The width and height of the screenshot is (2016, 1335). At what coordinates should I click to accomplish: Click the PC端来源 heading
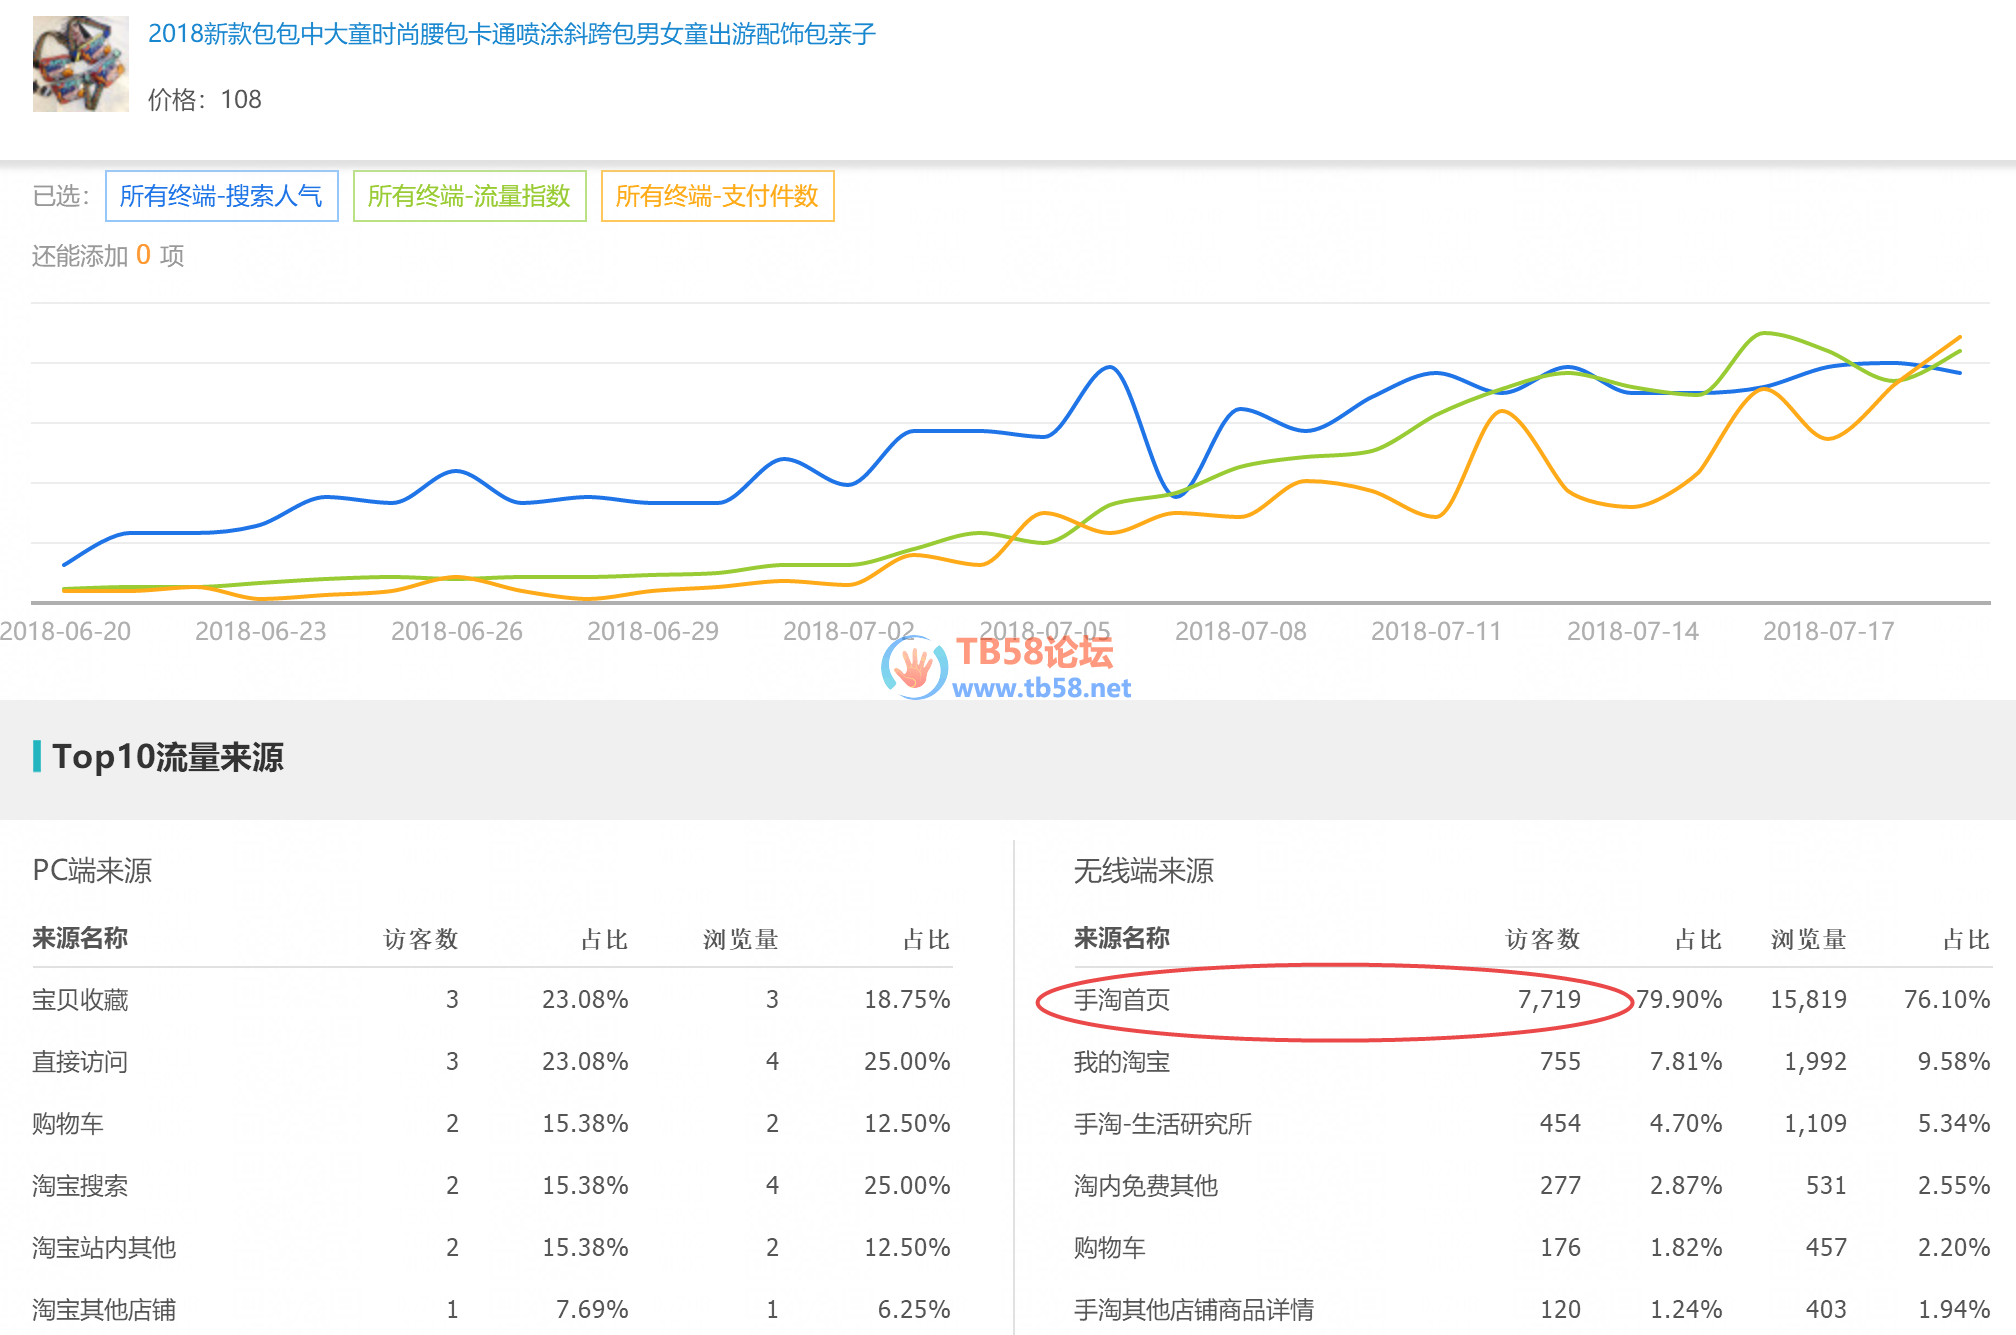92,871
